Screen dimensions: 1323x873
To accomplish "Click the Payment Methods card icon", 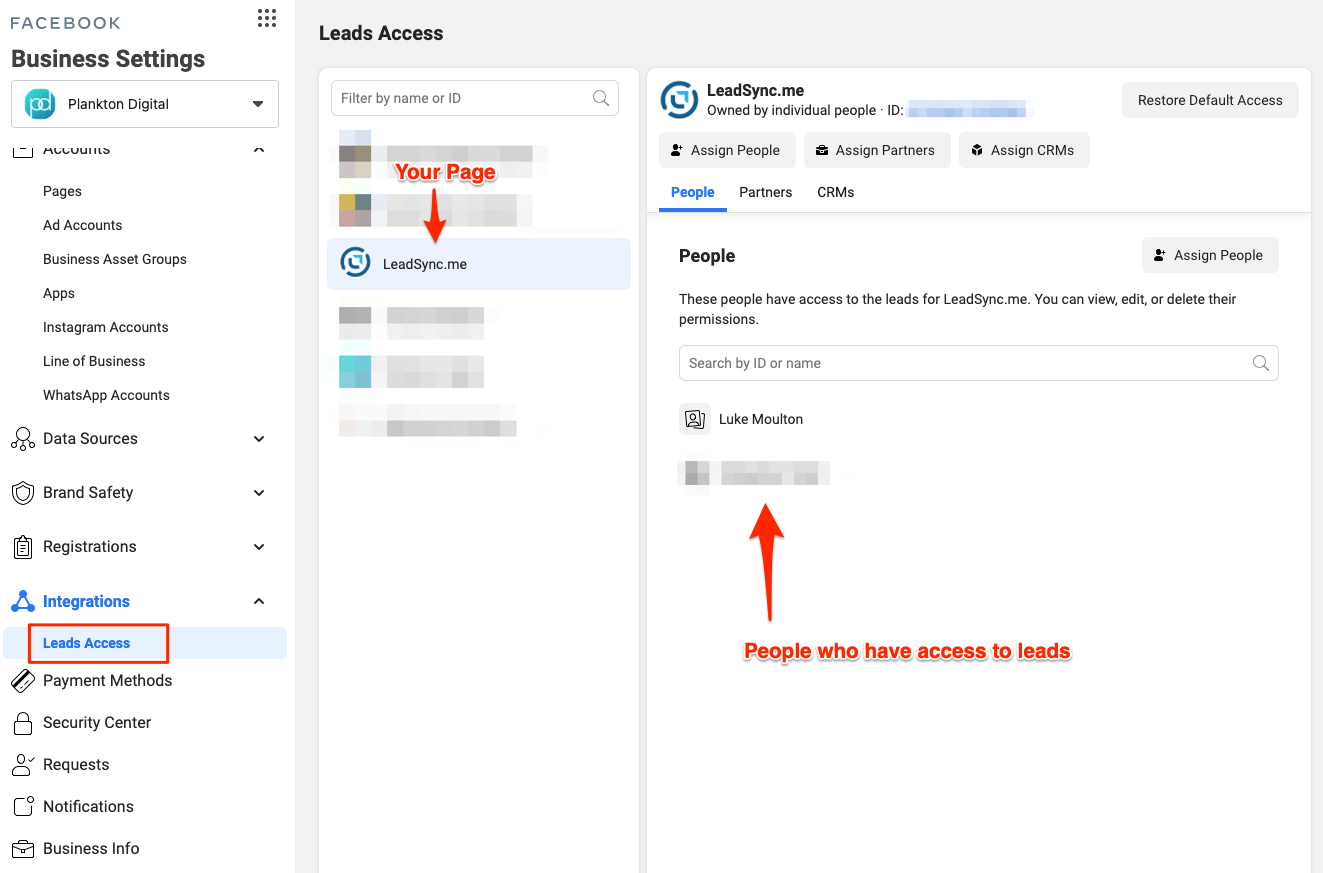I will pyautogui.click(x=22, y=681).
